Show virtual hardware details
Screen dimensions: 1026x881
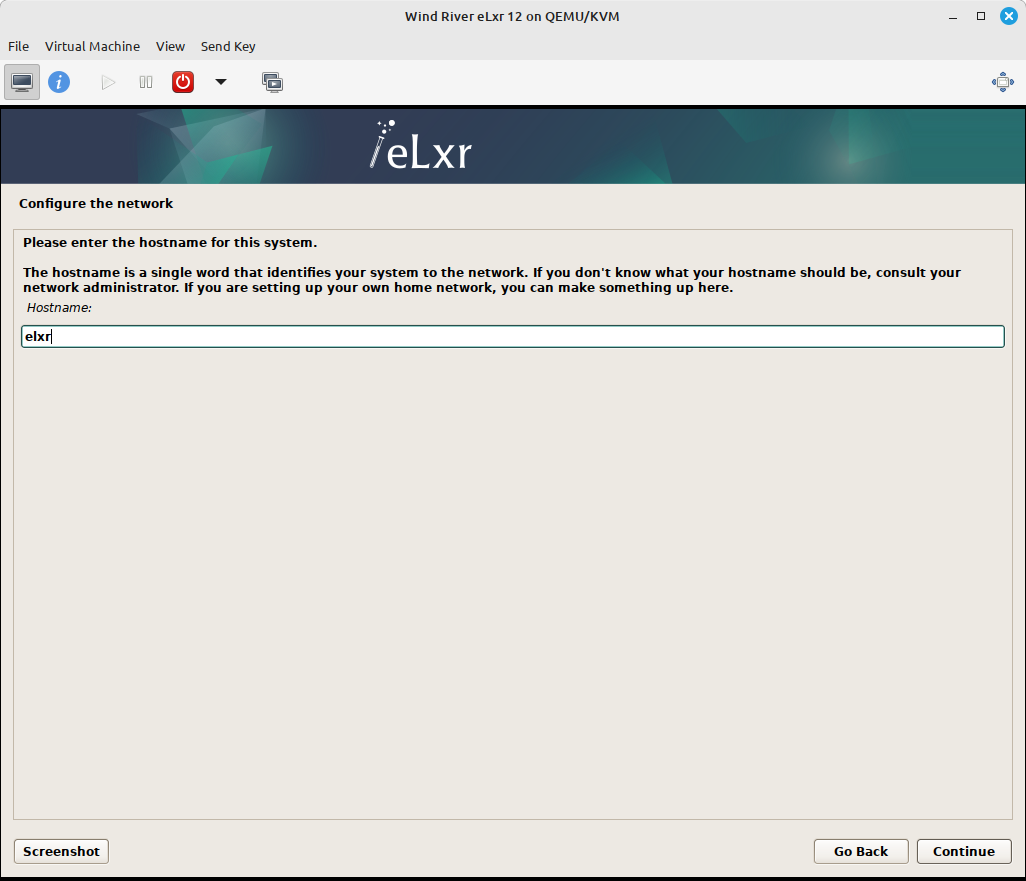click(x=59, y=81)
